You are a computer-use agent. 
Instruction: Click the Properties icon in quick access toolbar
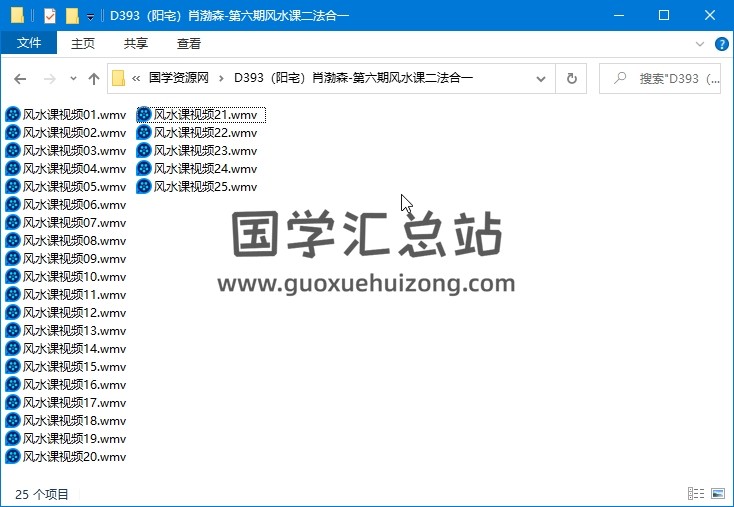click(x=51, y=15)
